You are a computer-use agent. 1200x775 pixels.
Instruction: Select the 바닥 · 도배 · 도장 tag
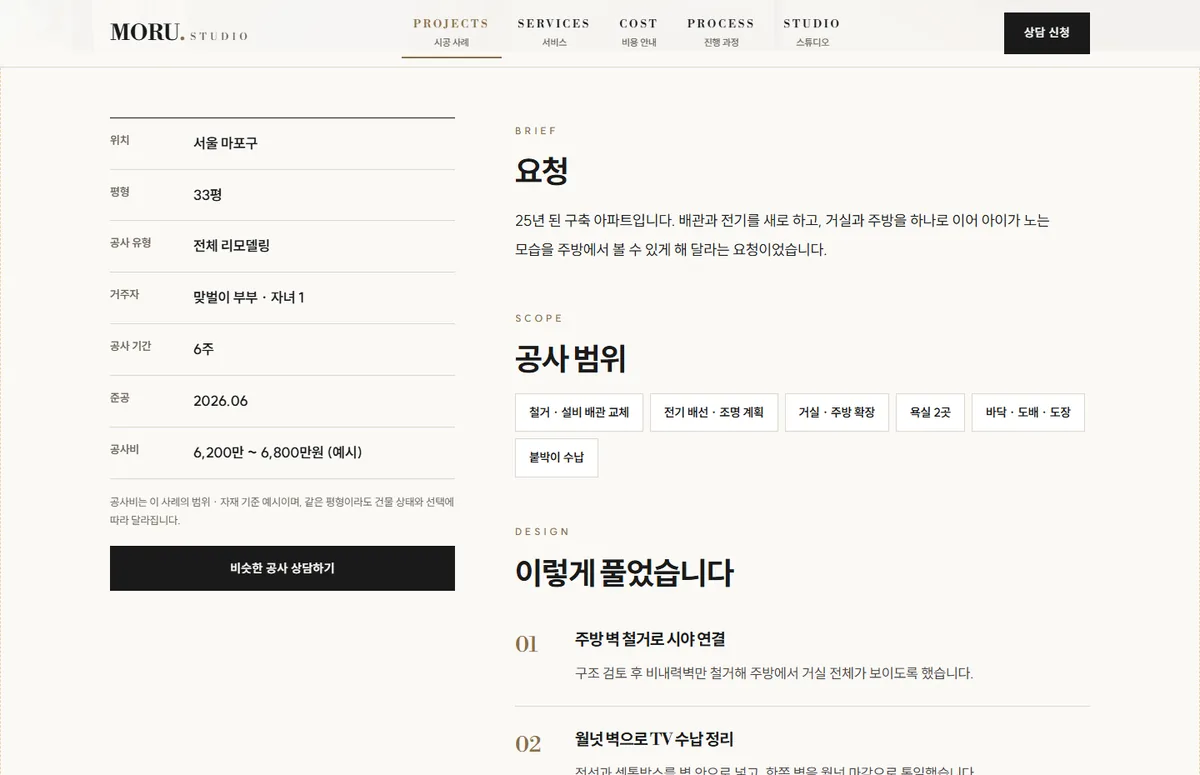click(x=1028, y=412)
